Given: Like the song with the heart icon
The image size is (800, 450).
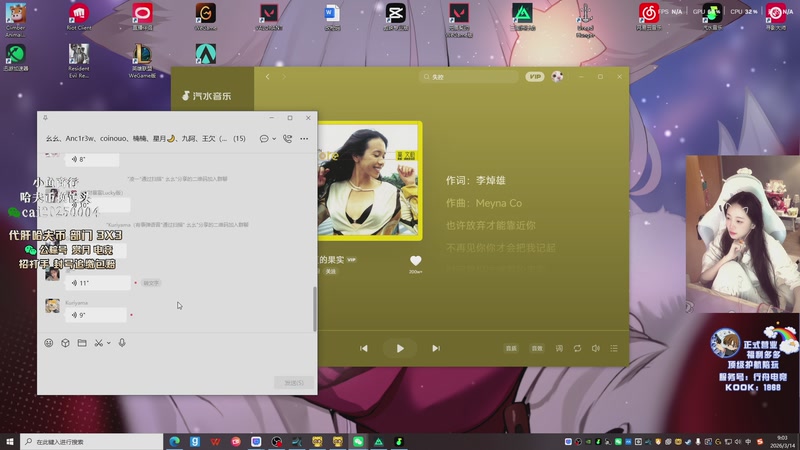Looking at the screenshot, I should (x=415, y=261).
